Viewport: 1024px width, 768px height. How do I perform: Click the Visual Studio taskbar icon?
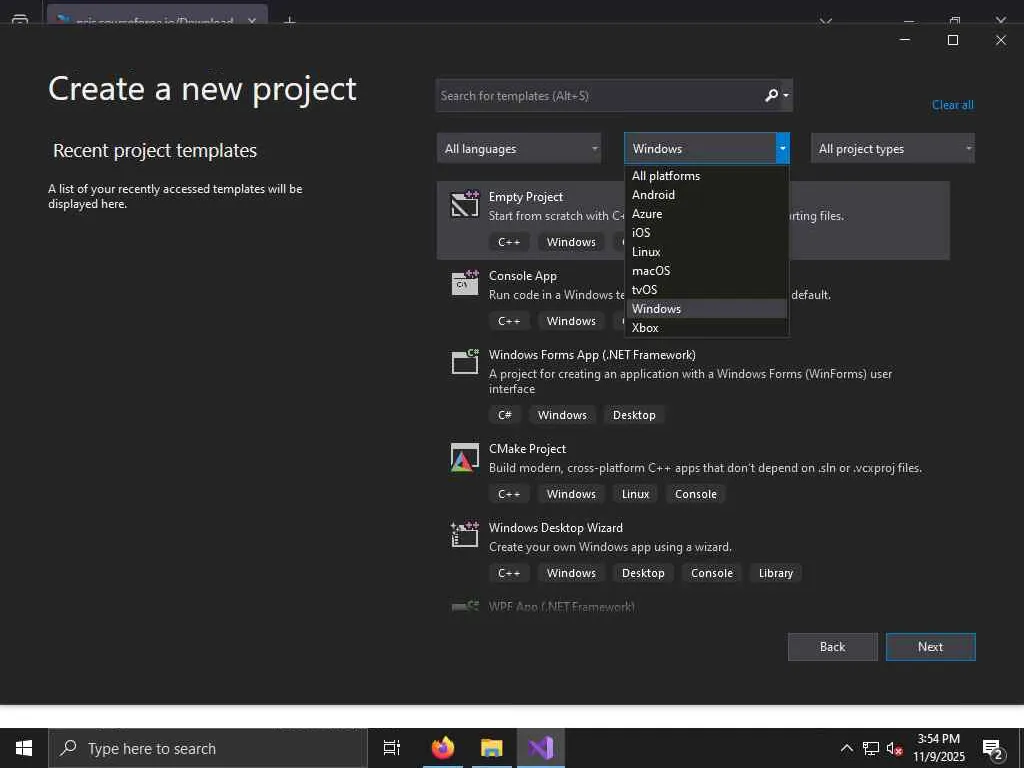[541, 748]
